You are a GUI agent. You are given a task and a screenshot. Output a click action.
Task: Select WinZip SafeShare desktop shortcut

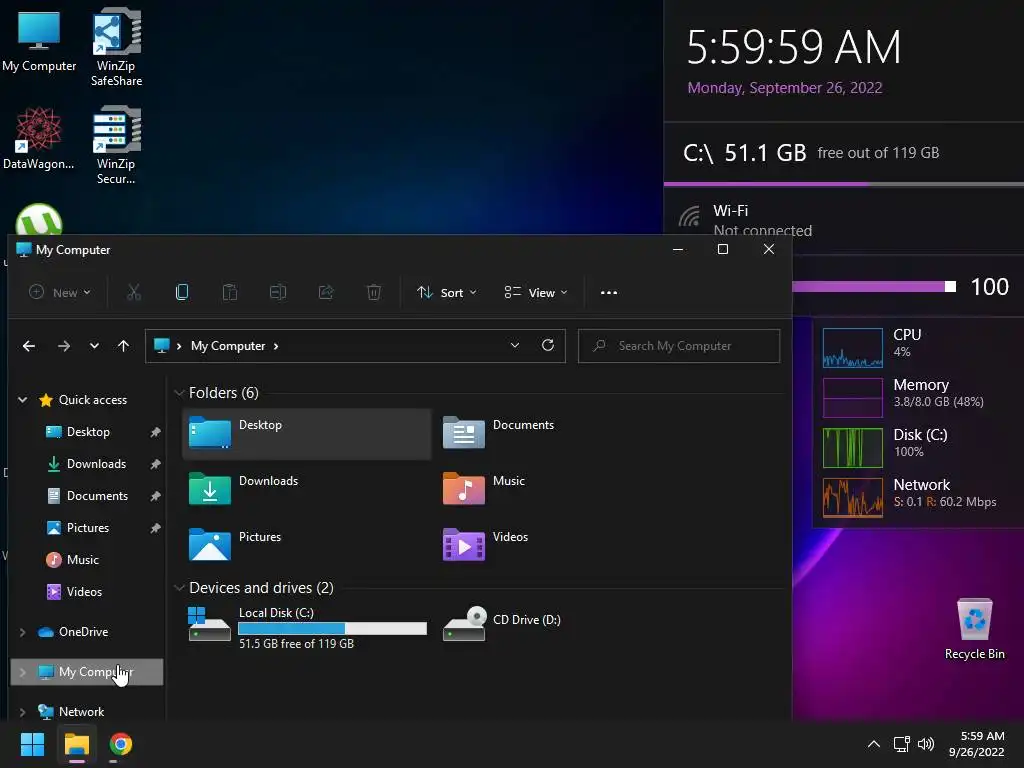[116, 48]
